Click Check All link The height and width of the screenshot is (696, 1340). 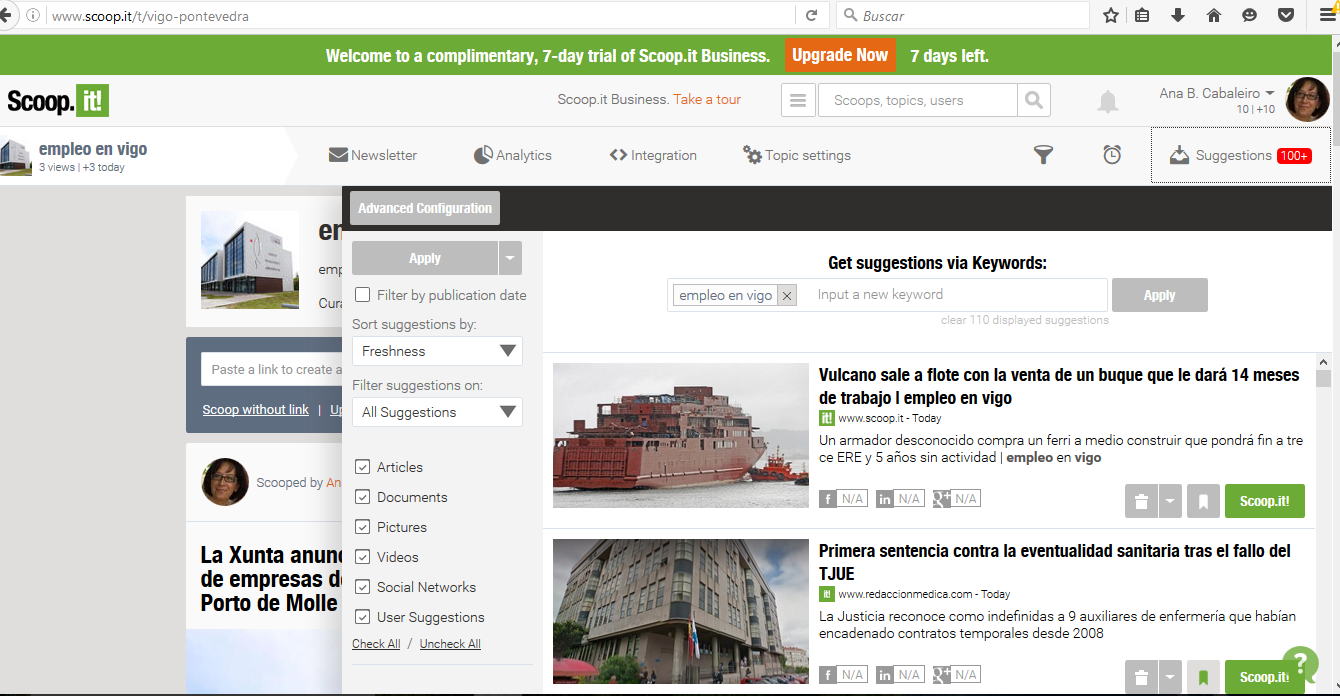click(x=376, y=644)
